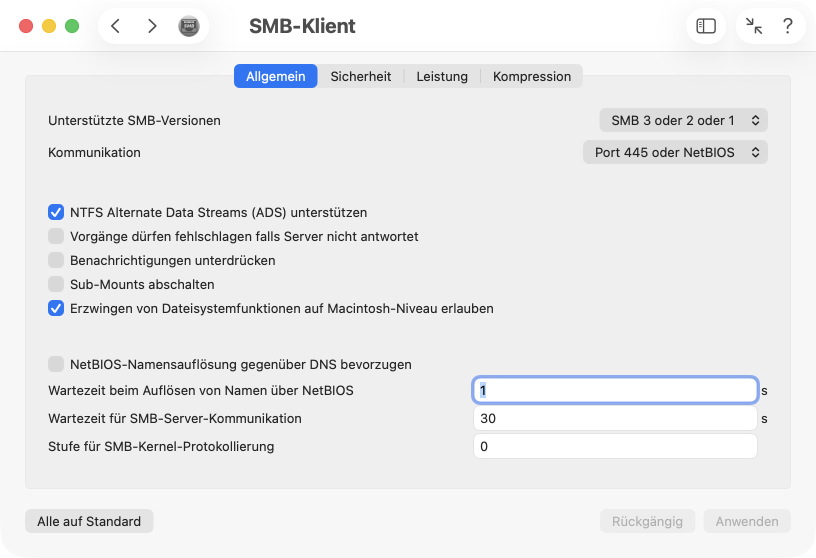Open the Port 445 oder NetBIOS dropdown
Image resolution: width=816 pixels, height=558 pixels.
click(x=675, y=153)
